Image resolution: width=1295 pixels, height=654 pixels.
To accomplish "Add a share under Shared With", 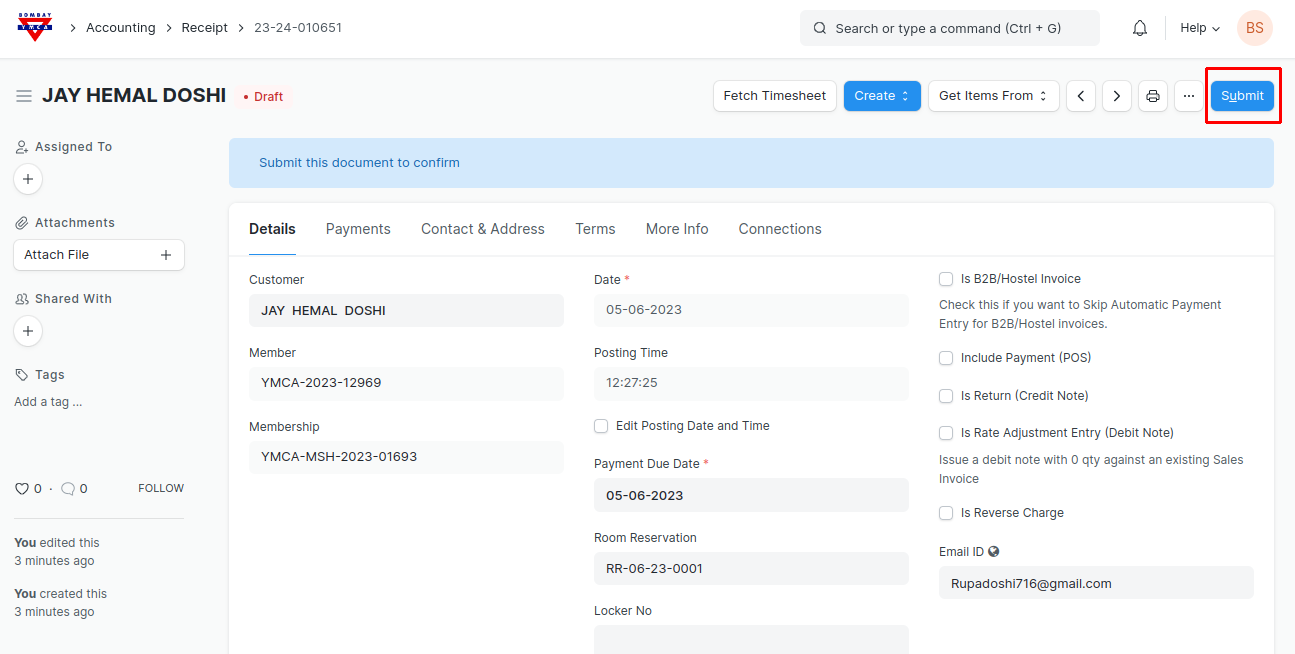I will (x=28, y=331).
